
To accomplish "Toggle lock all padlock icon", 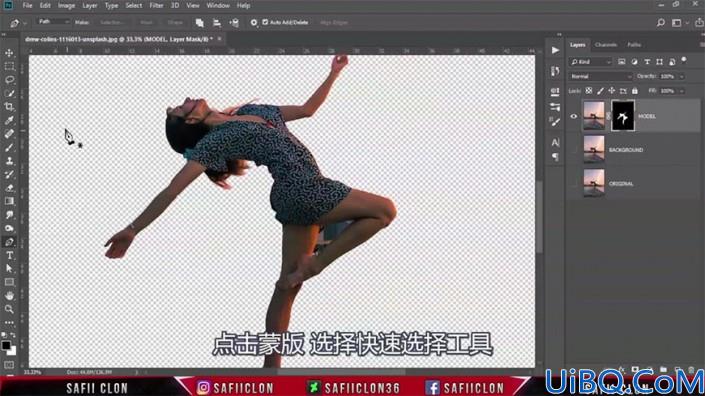I will 634,91.
